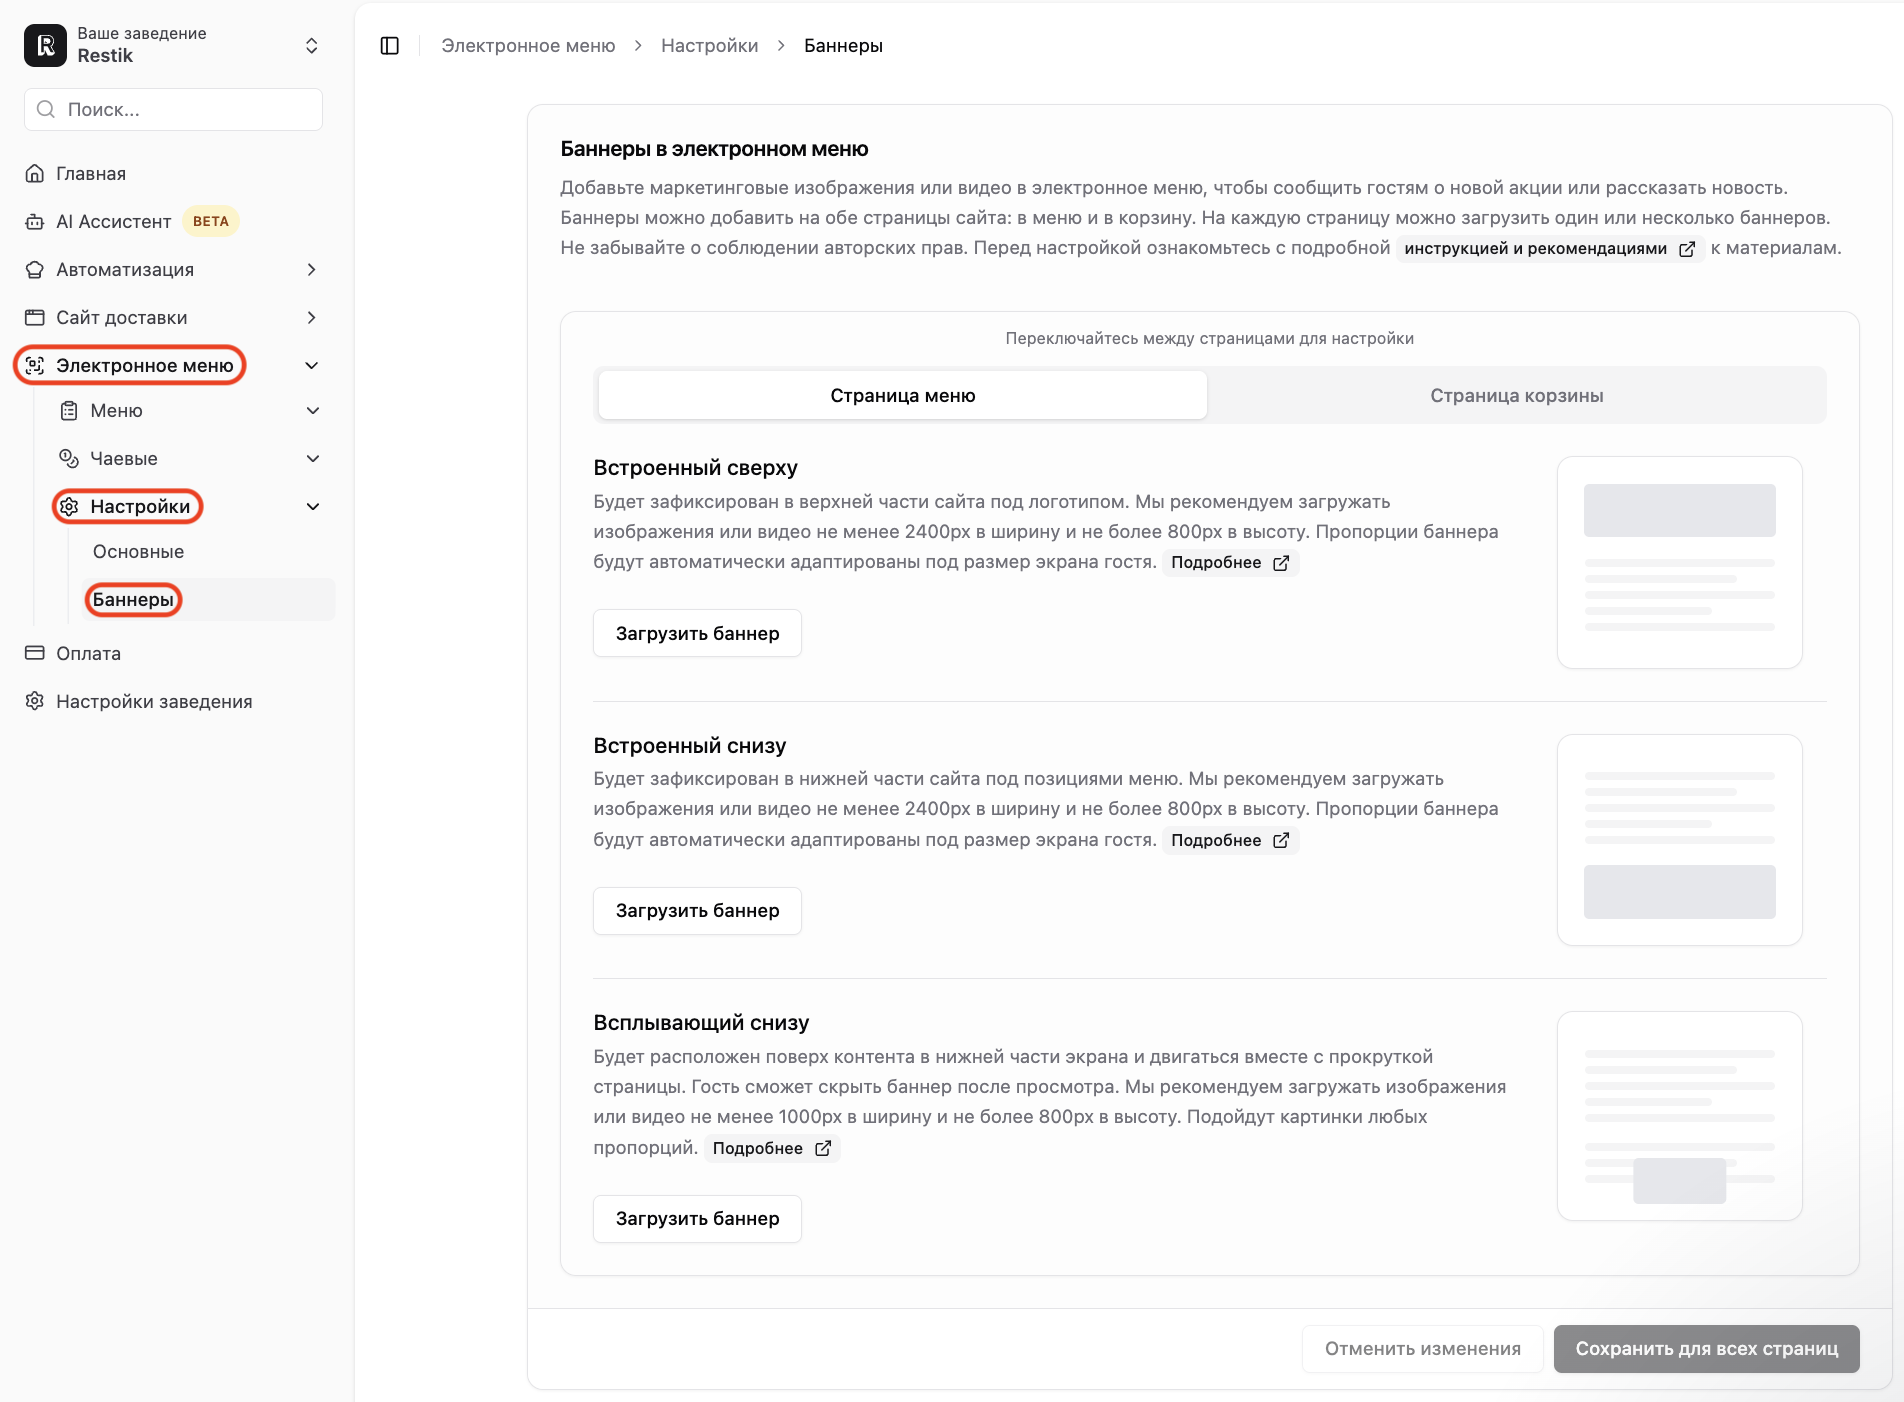
Task: Expand the Сайт доставки section
Action: [x=311, y=317]
